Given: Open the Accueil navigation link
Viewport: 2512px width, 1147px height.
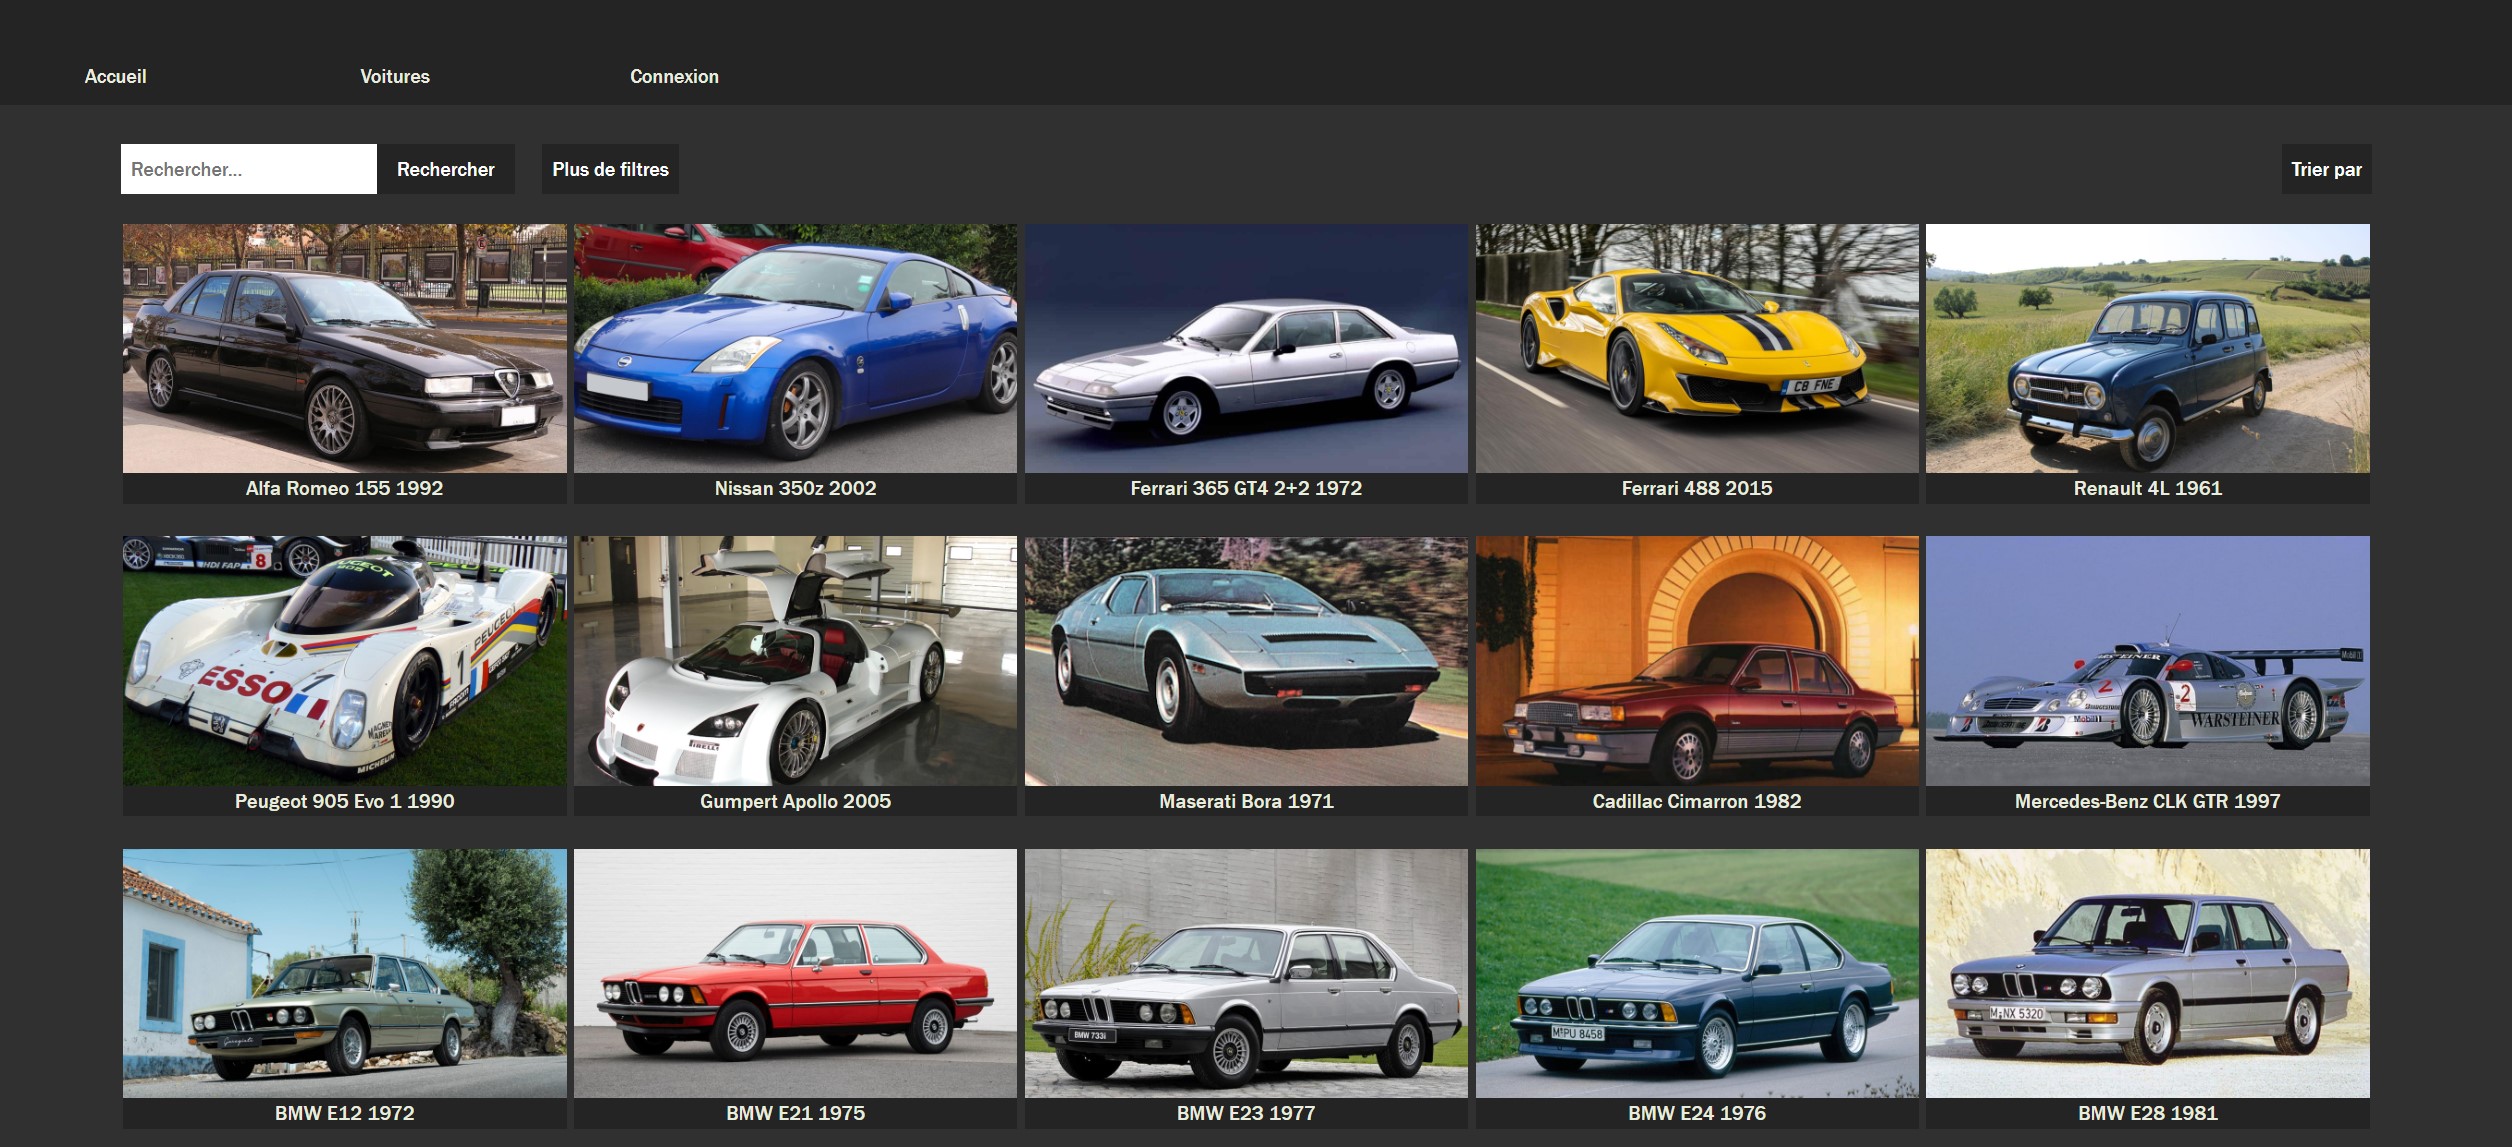Looking at the screenshot, I should 115,77.
